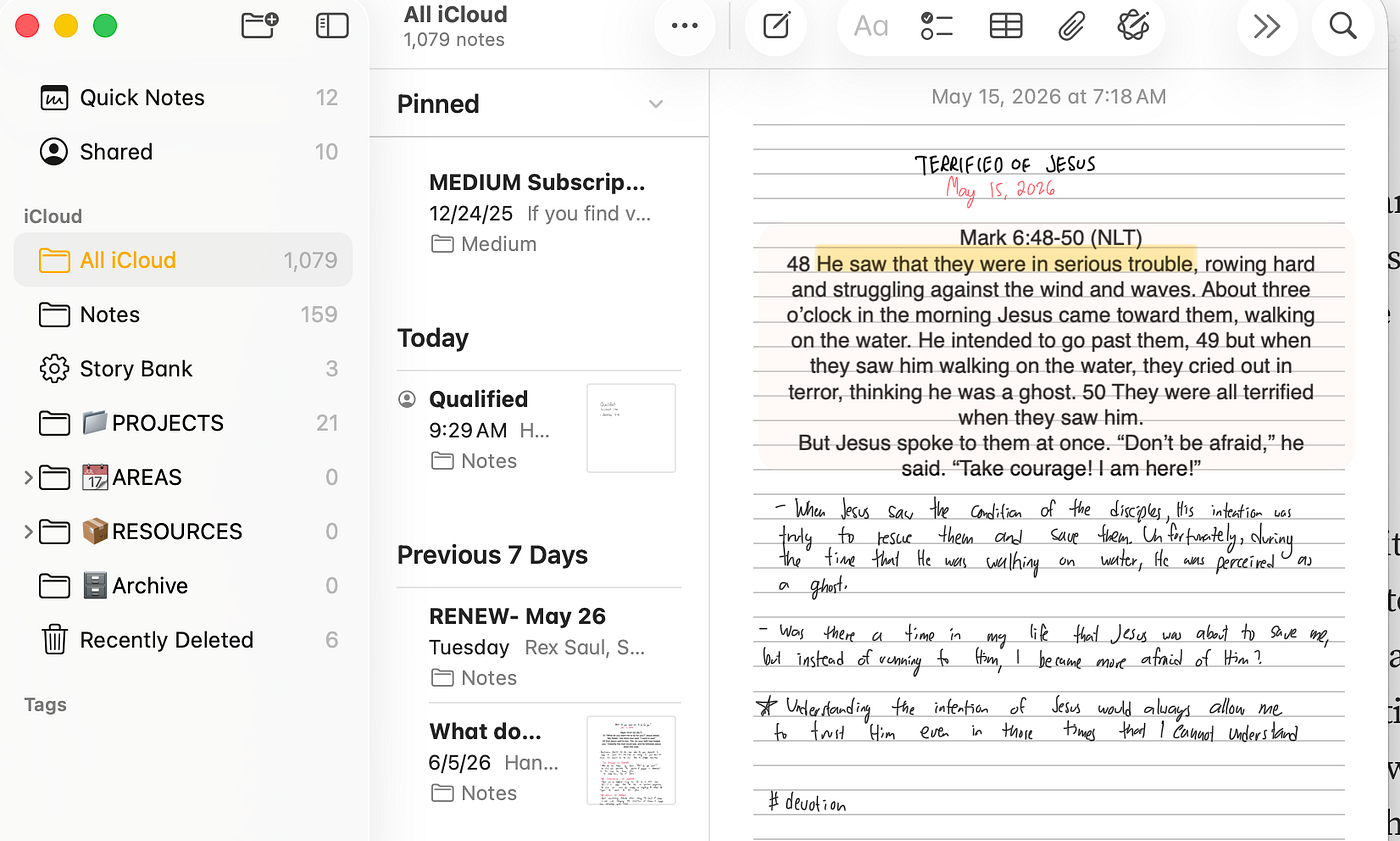This screenshot has height=841, width=1400.
Task: Expand the RESOURCES folder chevron
Action: point(27,532)
